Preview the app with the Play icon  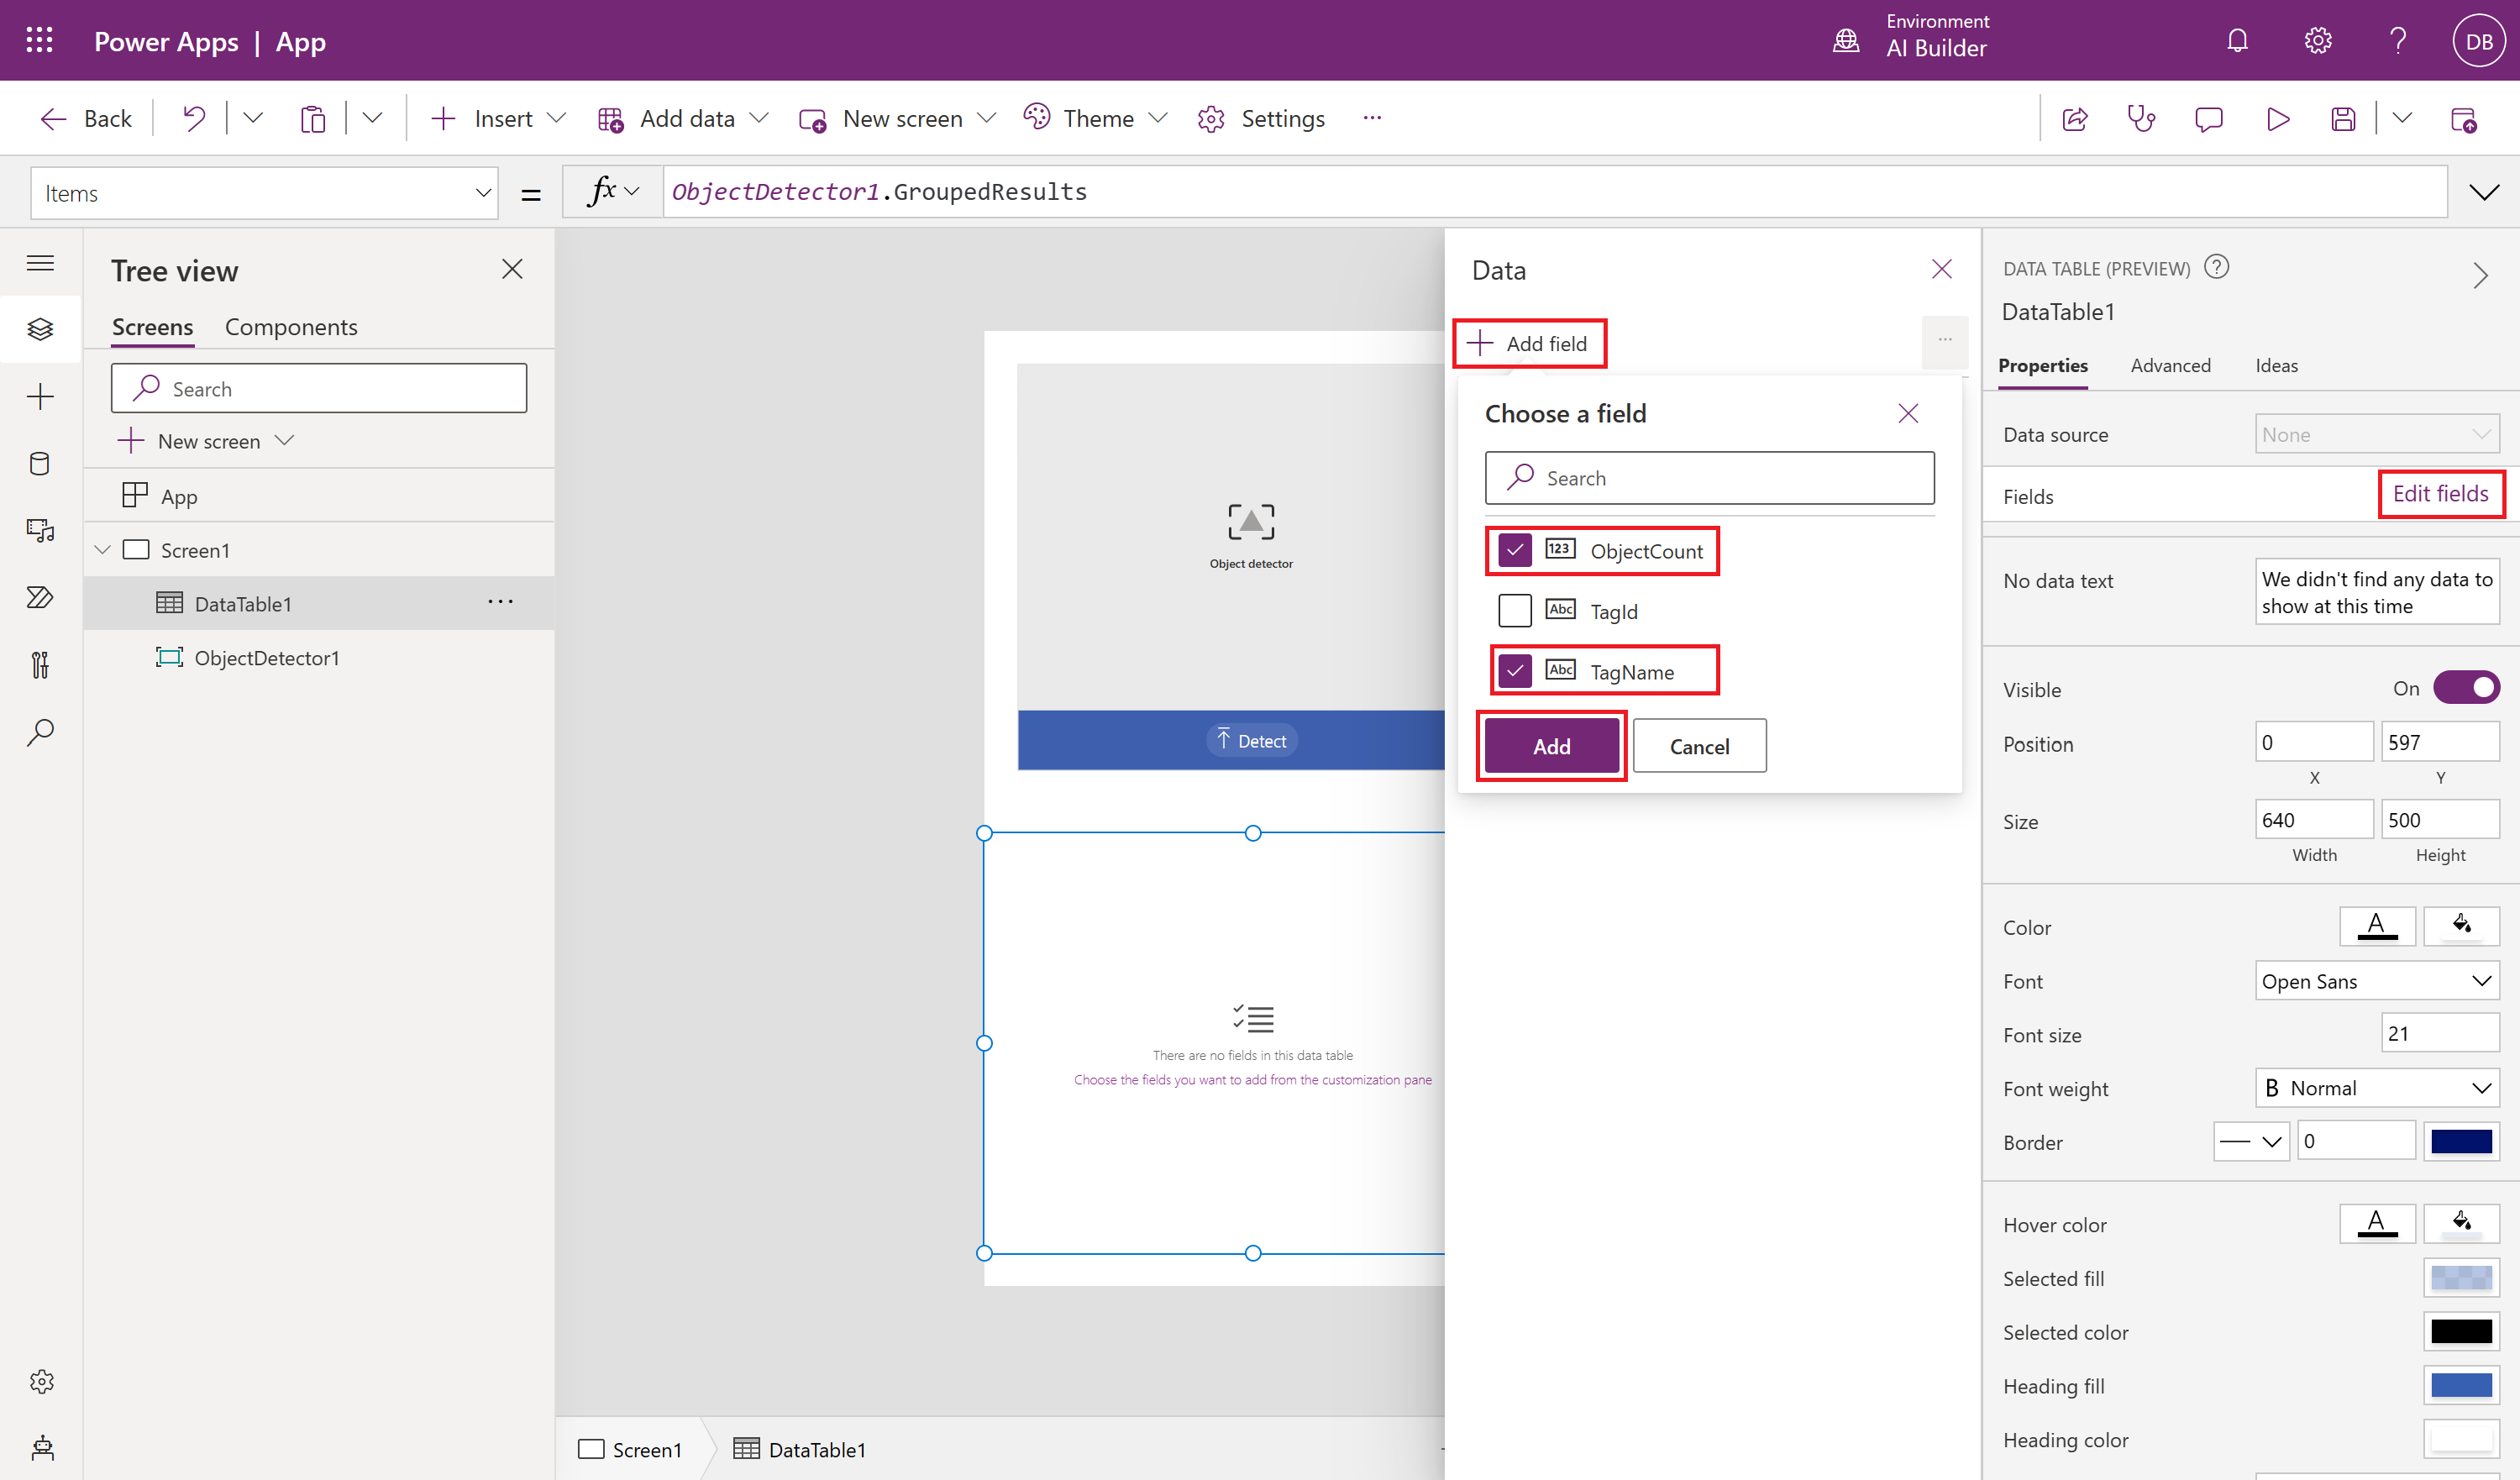pos(2278,118)
